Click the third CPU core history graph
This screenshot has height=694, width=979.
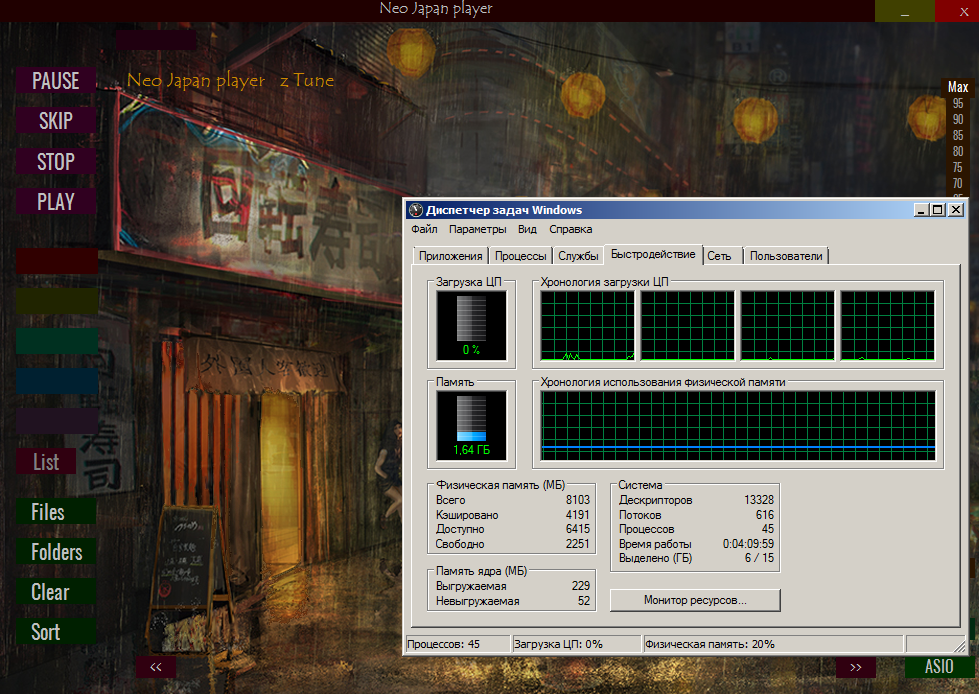[x=787, y=326]
